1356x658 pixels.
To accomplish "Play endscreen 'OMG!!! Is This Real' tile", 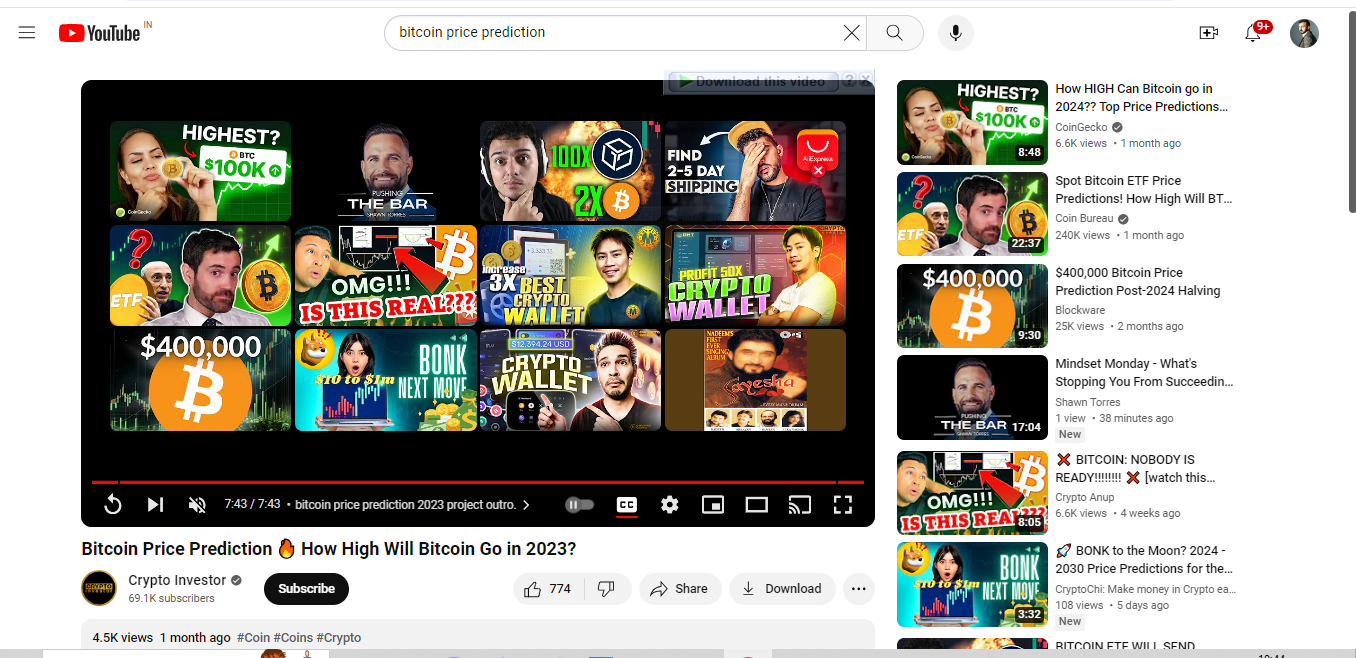I will click(385, 275).
